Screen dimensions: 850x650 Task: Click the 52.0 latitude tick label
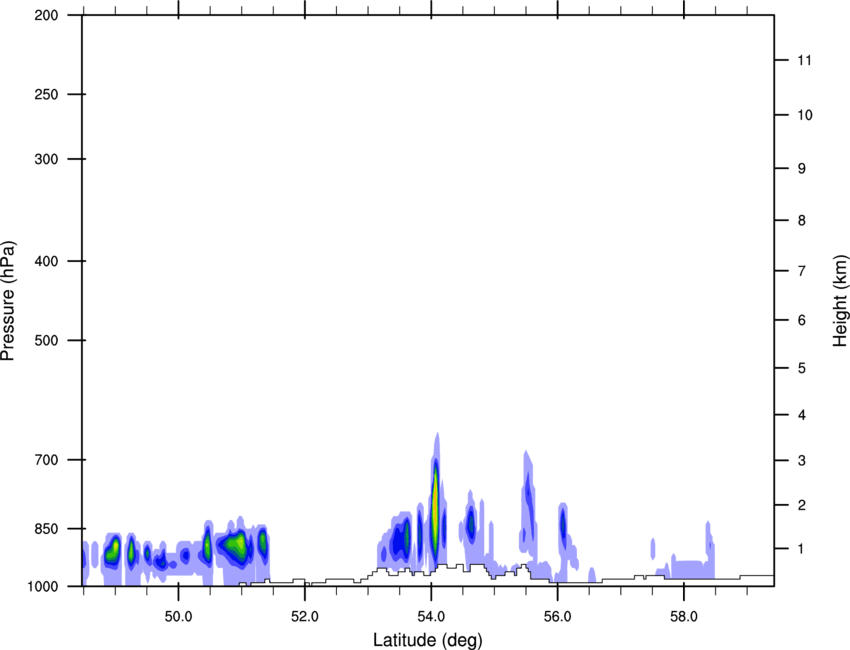tap(305, 617)
